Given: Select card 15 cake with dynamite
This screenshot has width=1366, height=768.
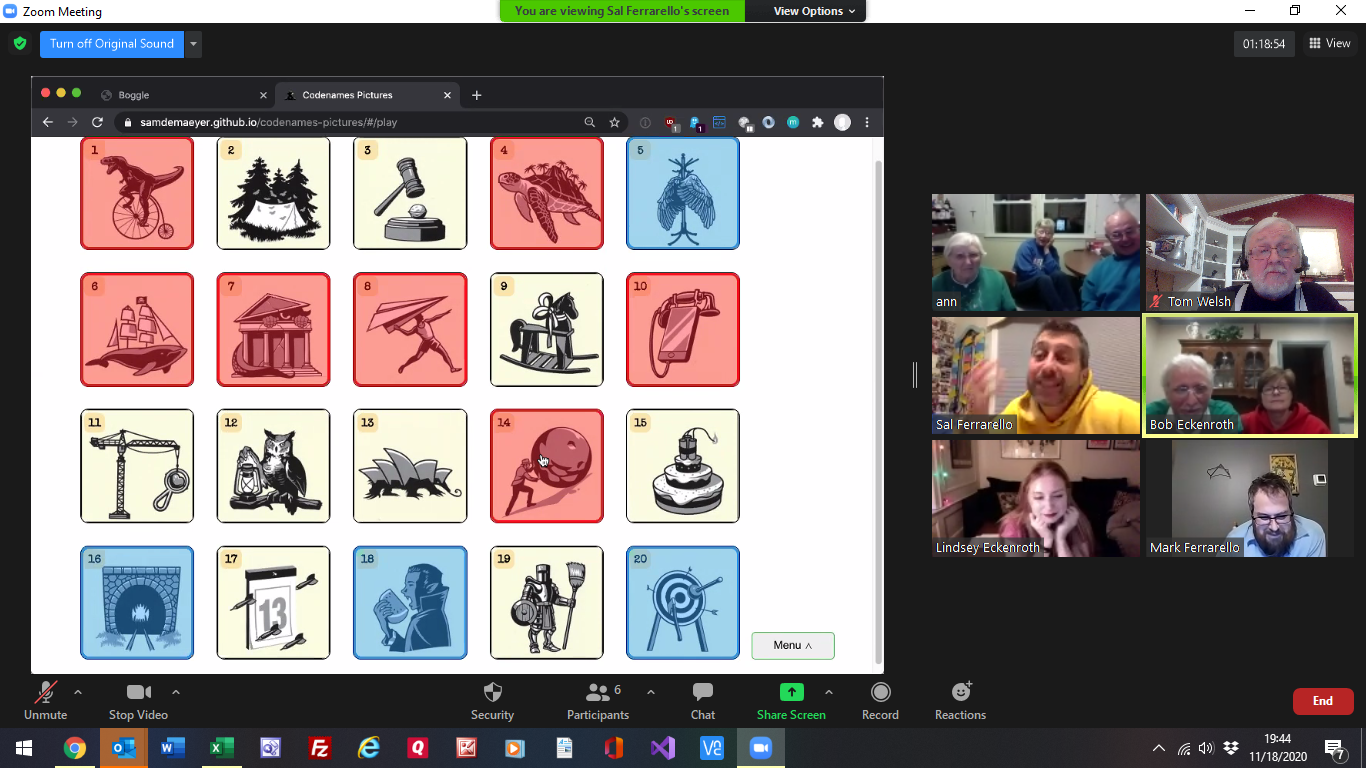Looking at the screenshot, I should click(x=683, y=466).
